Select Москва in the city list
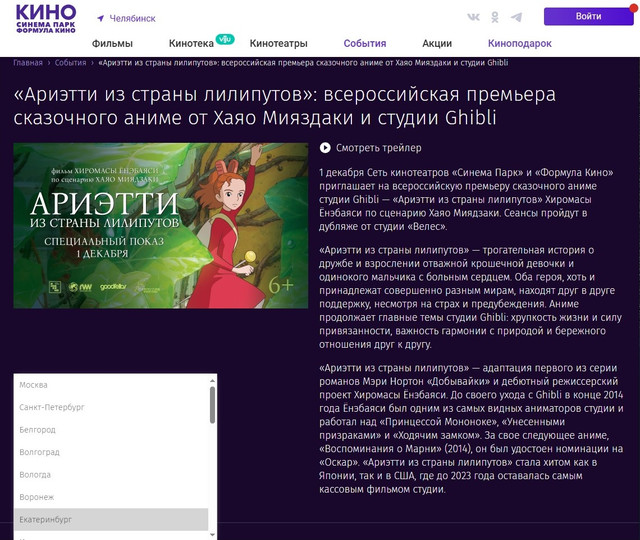The image size is (640, 540). point(111,385)
